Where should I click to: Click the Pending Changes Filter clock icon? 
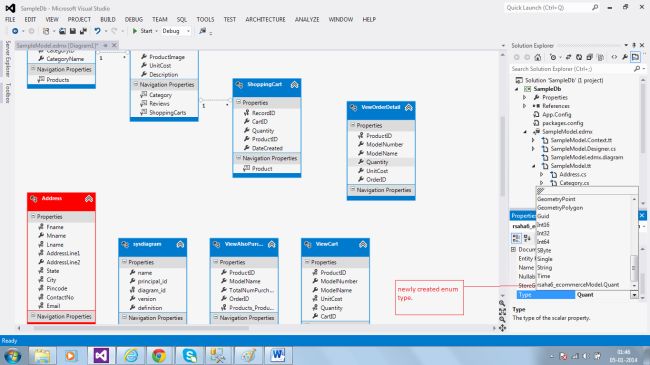(553, 57)
